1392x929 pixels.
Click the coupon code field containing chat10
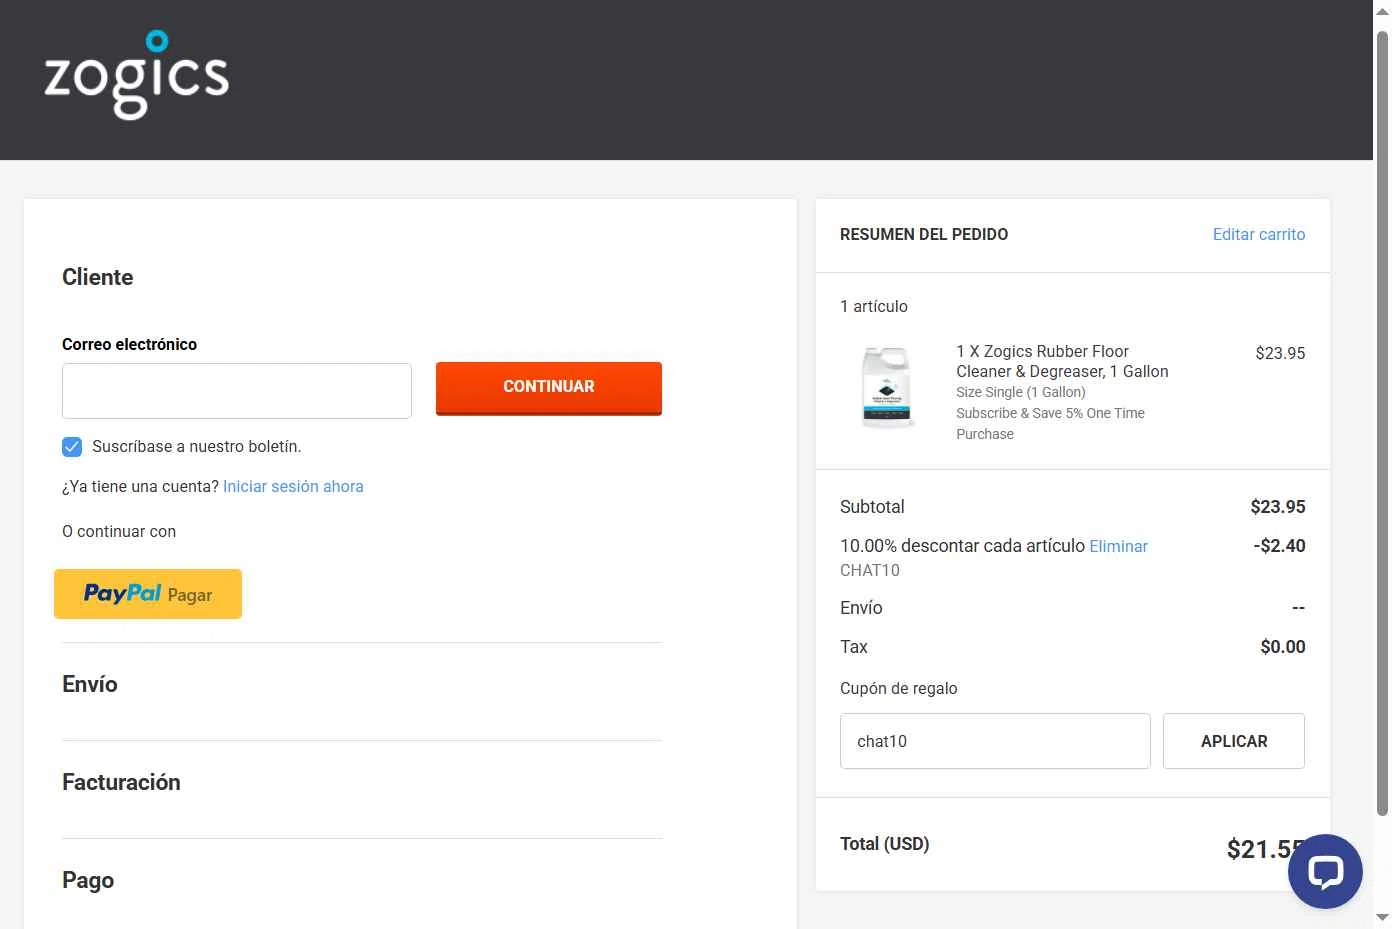[995, 741]
